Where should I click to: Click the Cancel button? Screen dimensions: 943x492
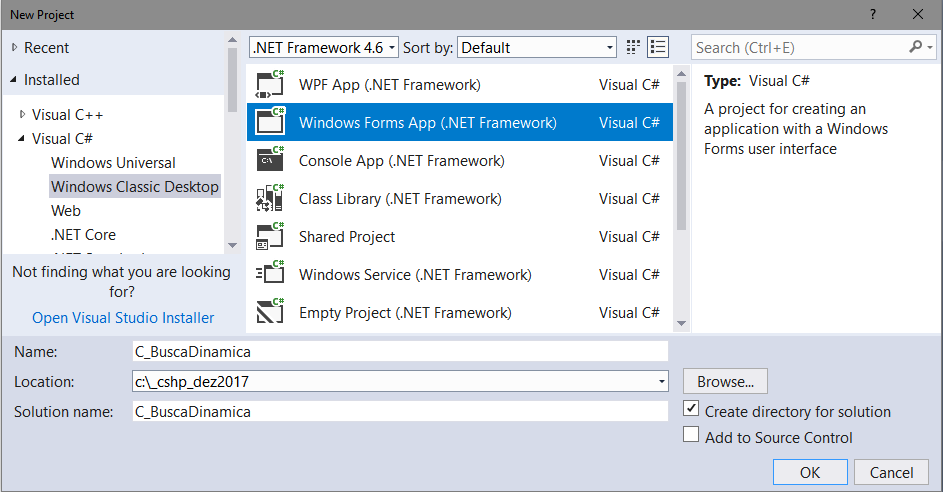[x=891, y=472]
